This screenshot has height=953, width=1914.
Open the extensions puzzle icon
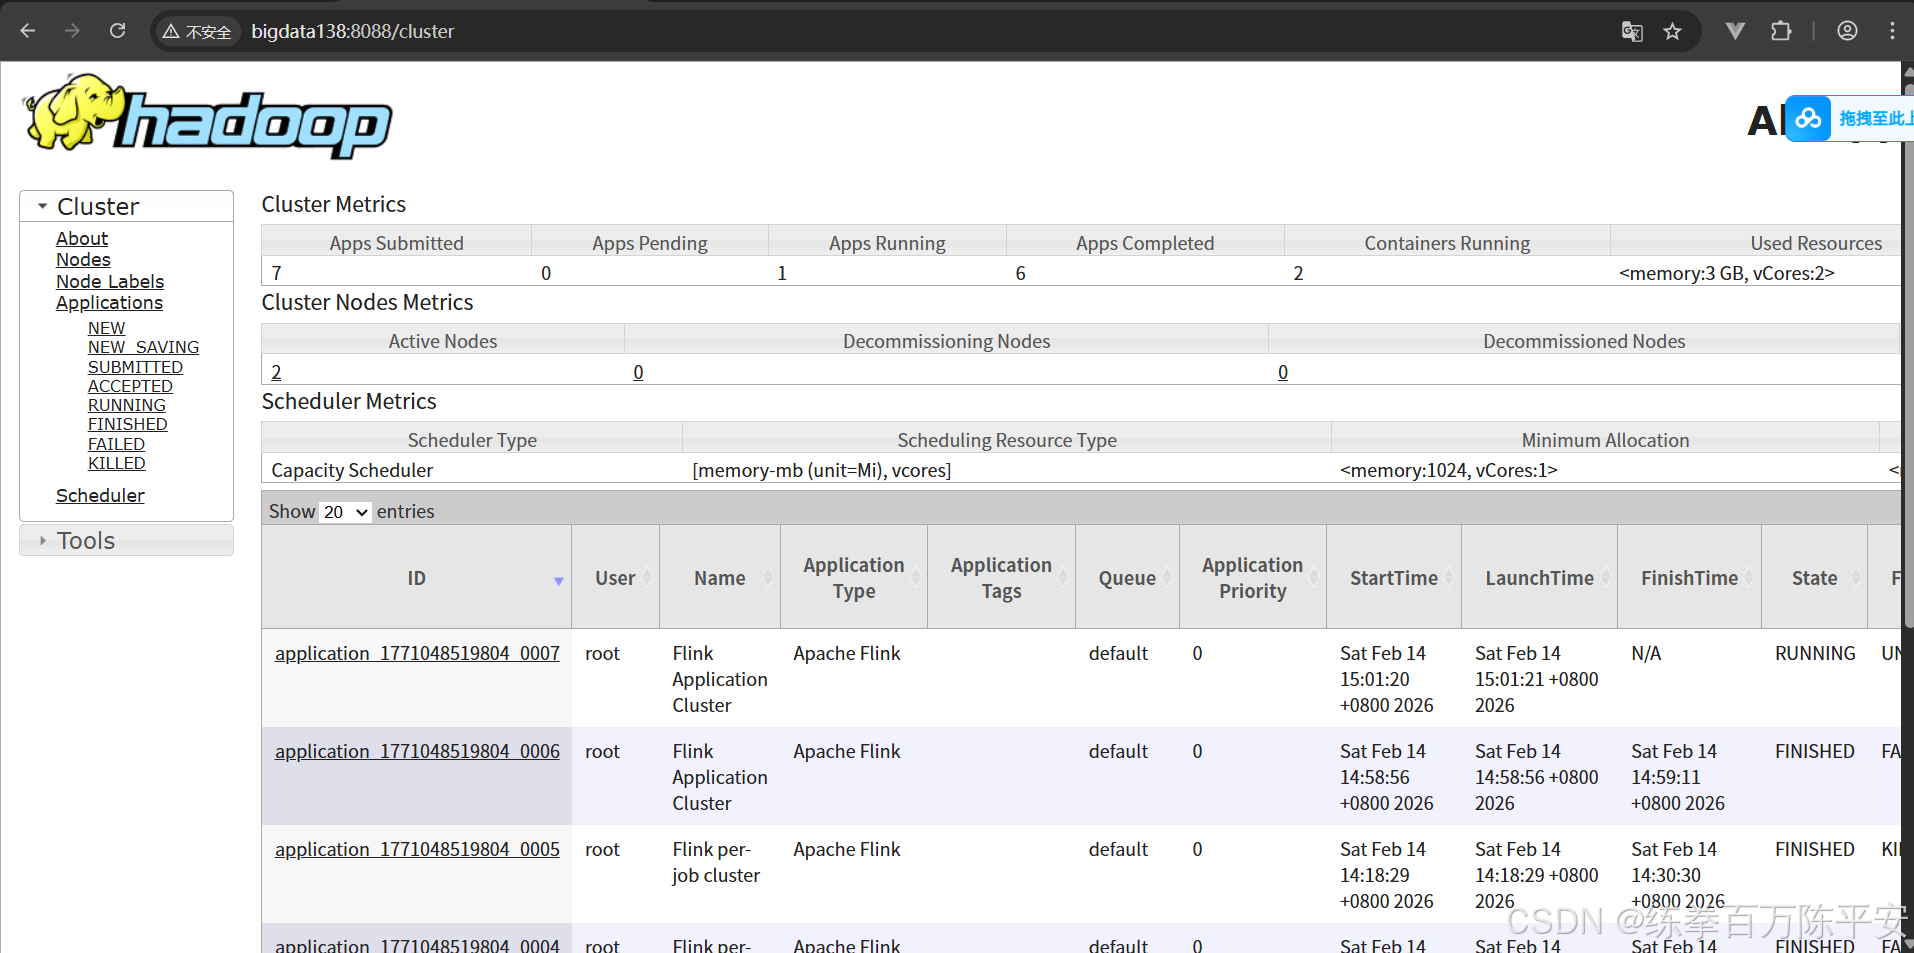click(x=1781, y=31)
